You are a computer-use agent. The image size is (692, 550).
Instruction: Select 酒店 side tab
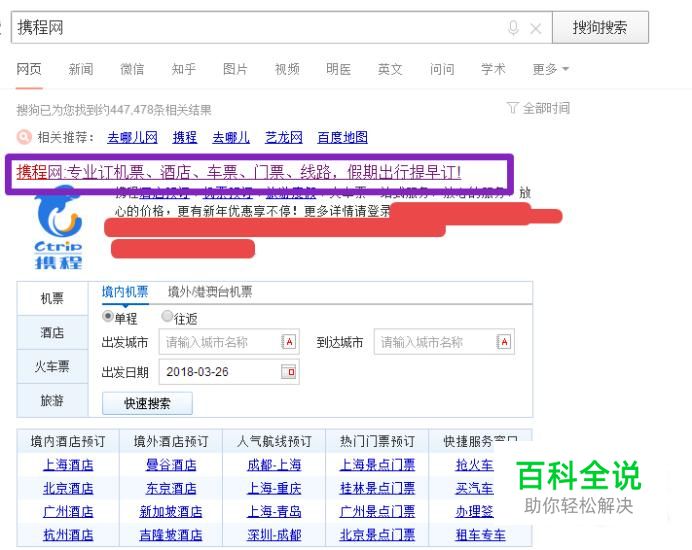[x=52, y=332]
